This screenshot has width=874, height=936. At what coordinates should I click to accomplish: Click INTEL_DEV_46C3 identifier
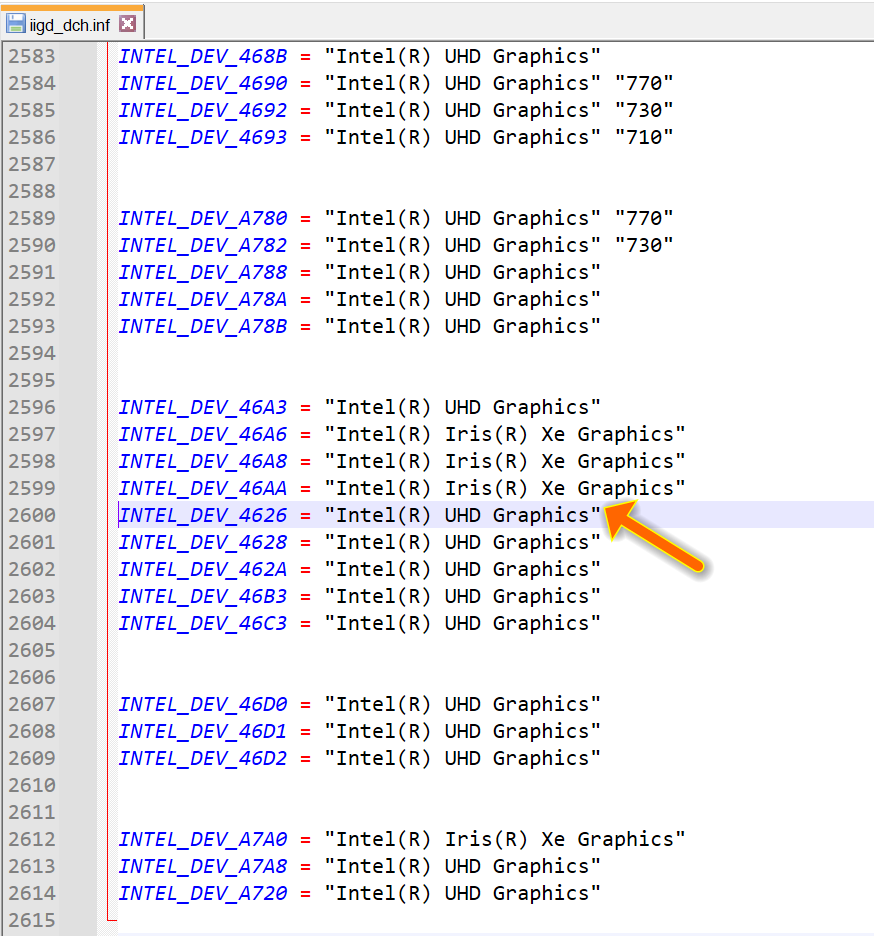point(203,623)
